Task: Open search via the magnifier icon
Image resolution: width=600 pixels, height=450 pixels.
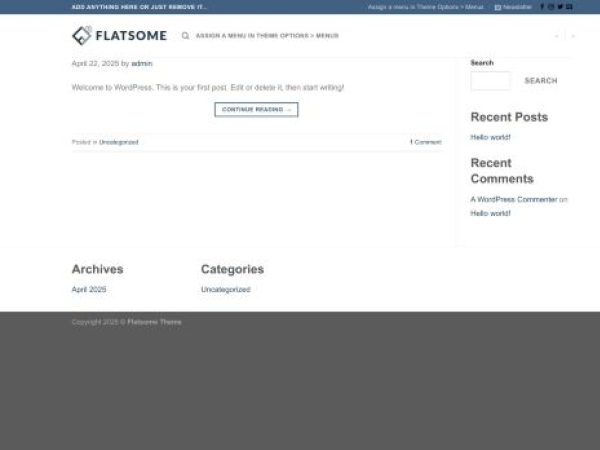Action: click(185, 36)
